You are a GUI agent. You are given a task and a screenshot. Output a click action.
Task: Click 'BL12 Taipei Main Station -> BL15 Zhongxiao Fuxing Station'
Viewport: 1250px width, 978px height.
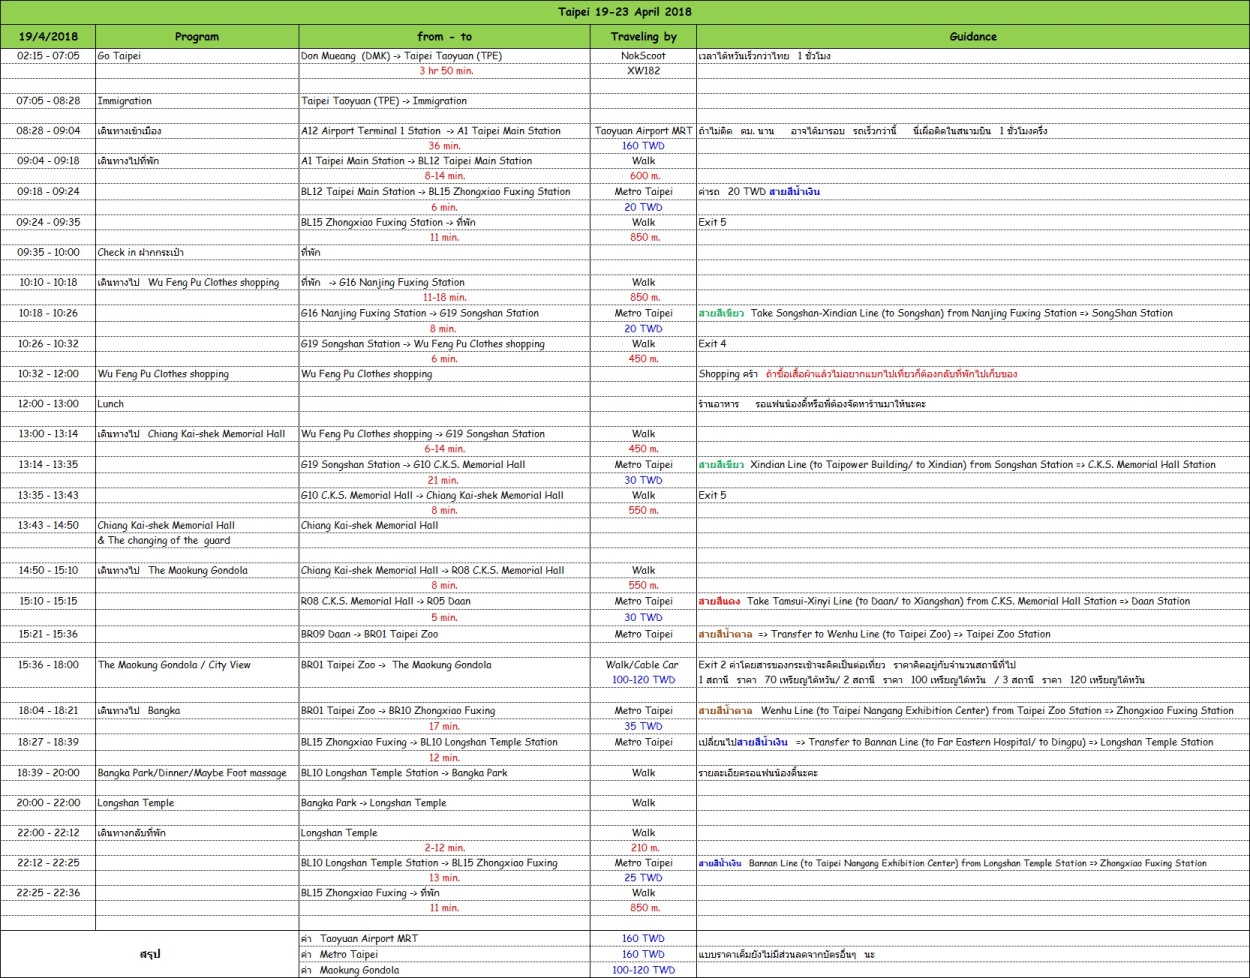pos(444,192)
